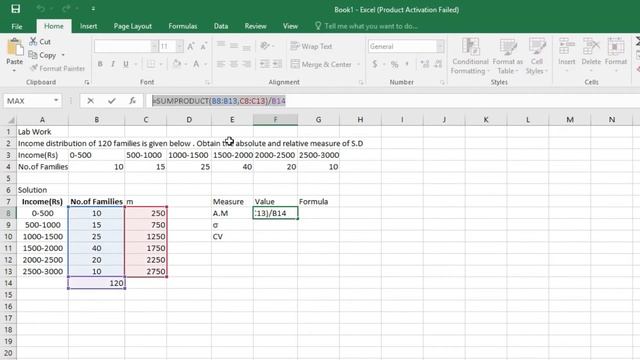Toggle Wrap Text
640x360 pixels.
[311, 46]
